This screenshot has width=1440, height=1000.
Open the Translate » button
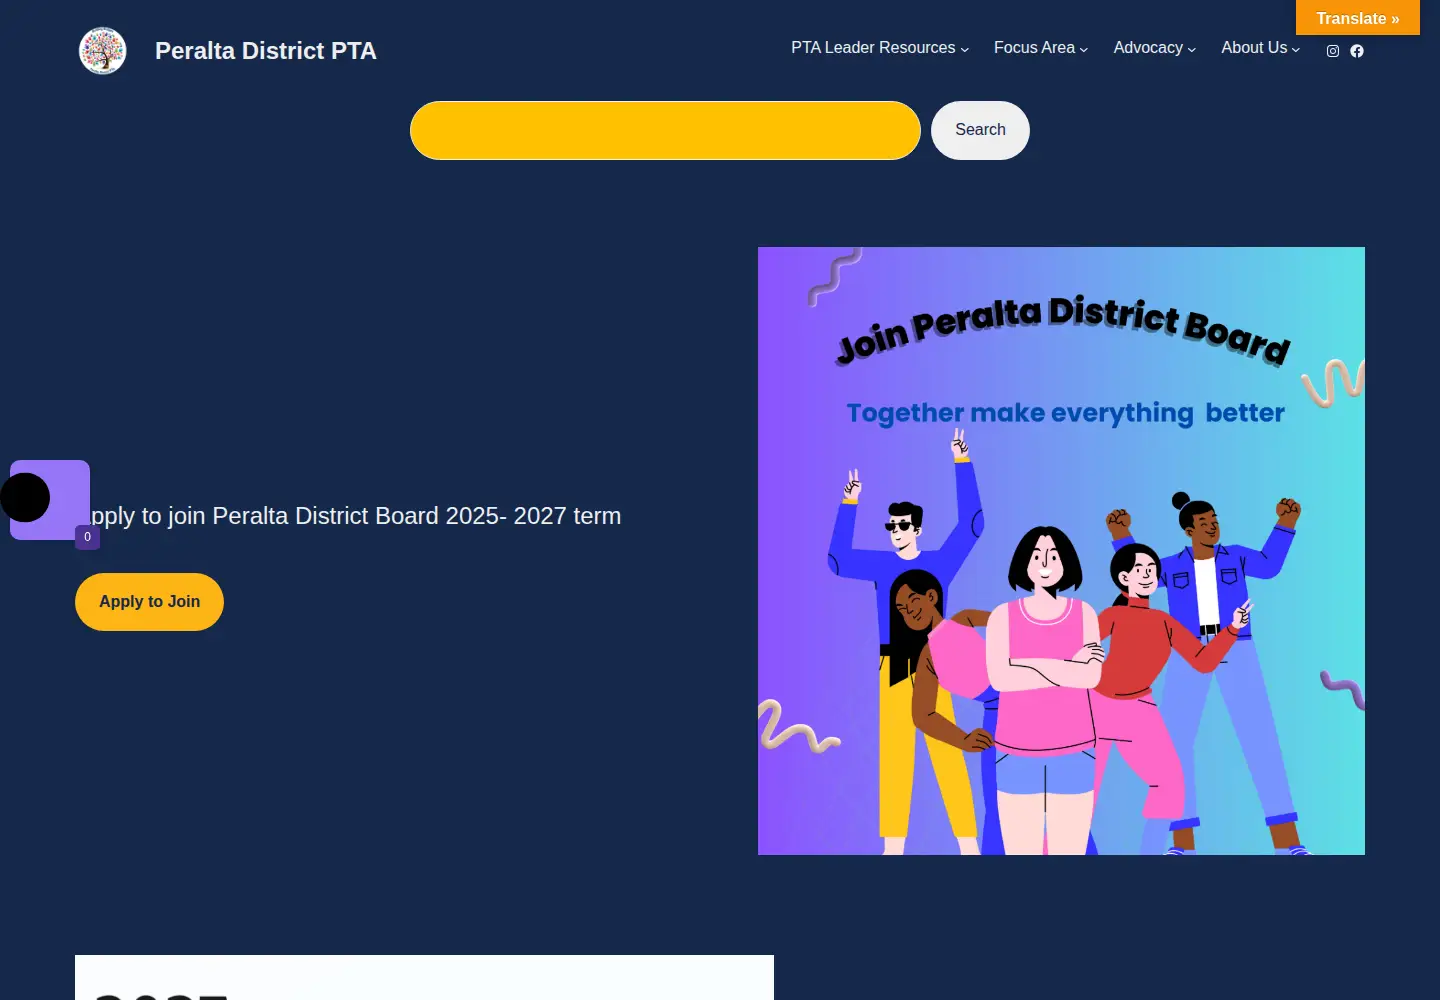pos(1358,18)
